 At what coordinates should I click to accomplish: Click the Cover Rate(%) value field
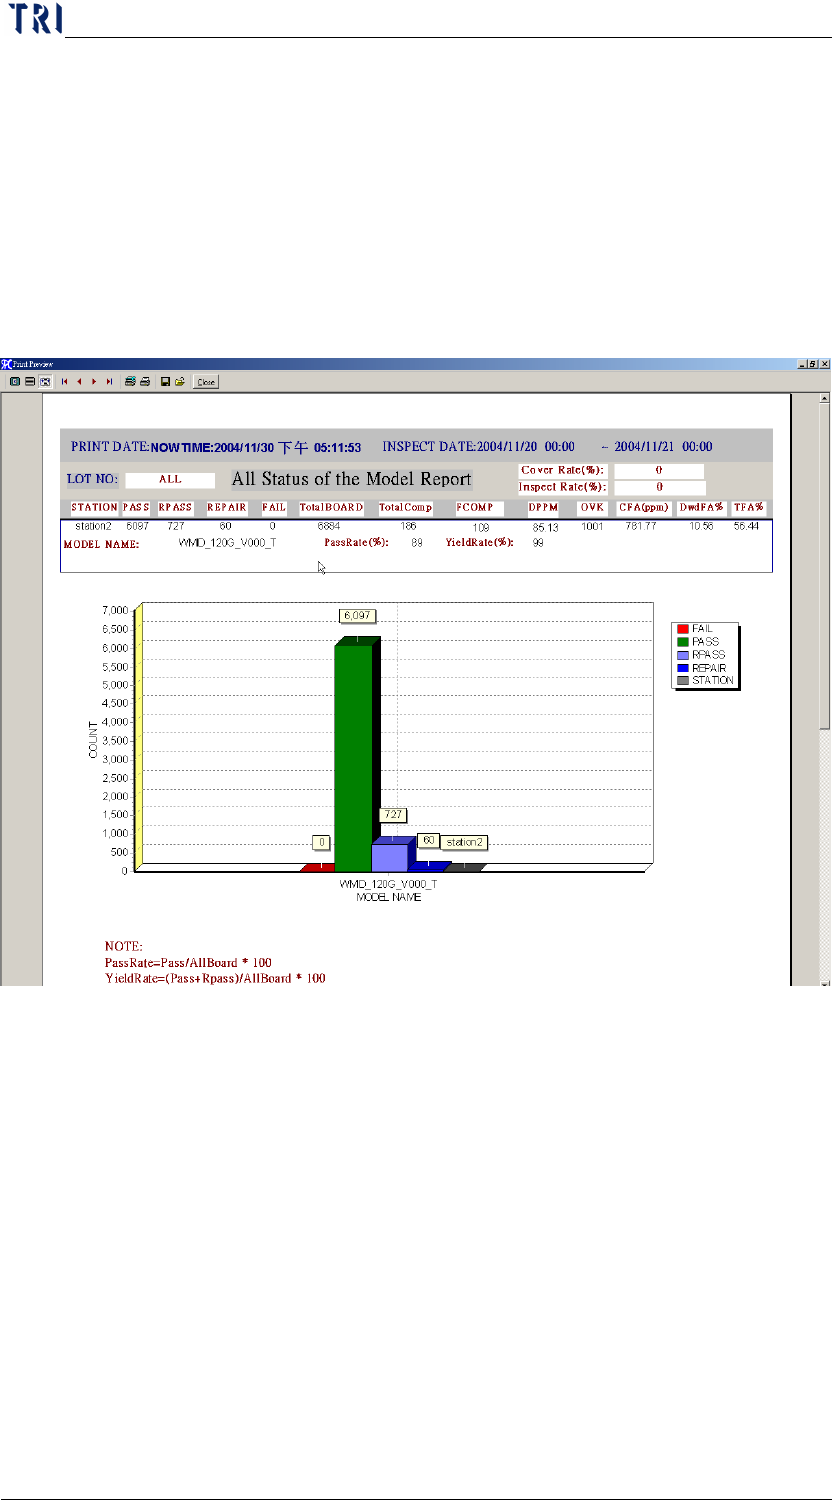pos(659,471)
